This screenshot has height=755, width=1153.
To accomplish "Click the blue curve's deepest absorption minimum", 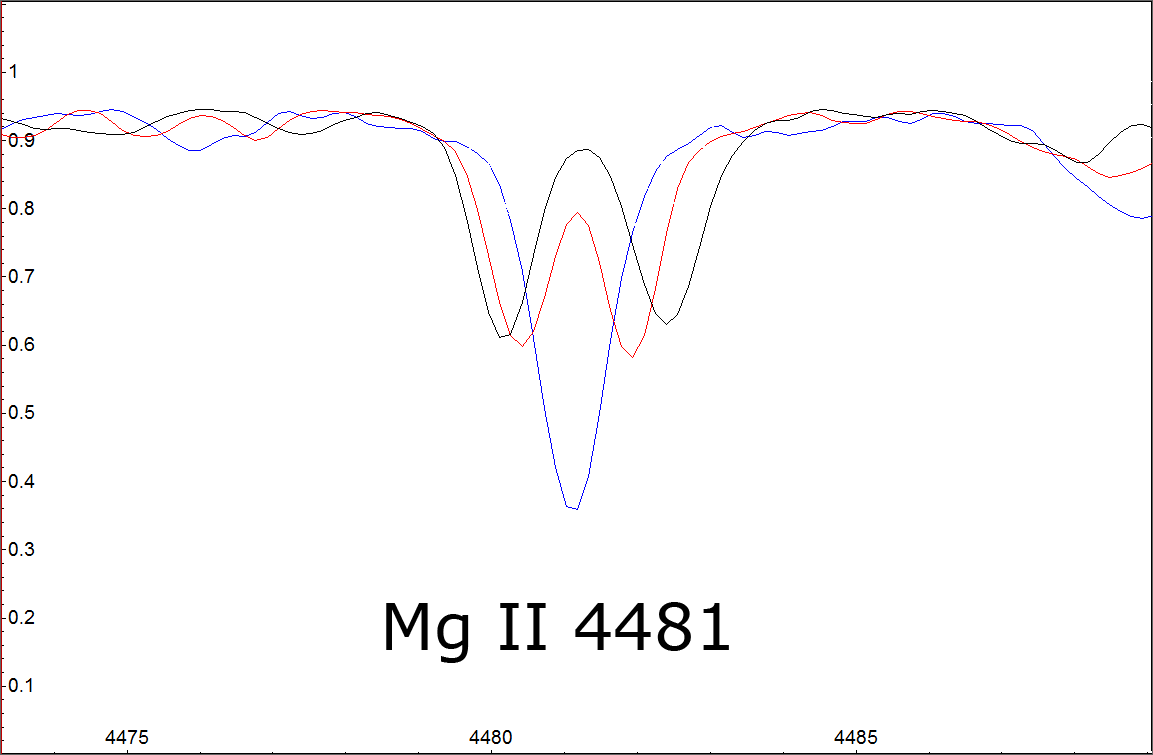I will click(x=573, y=508).
